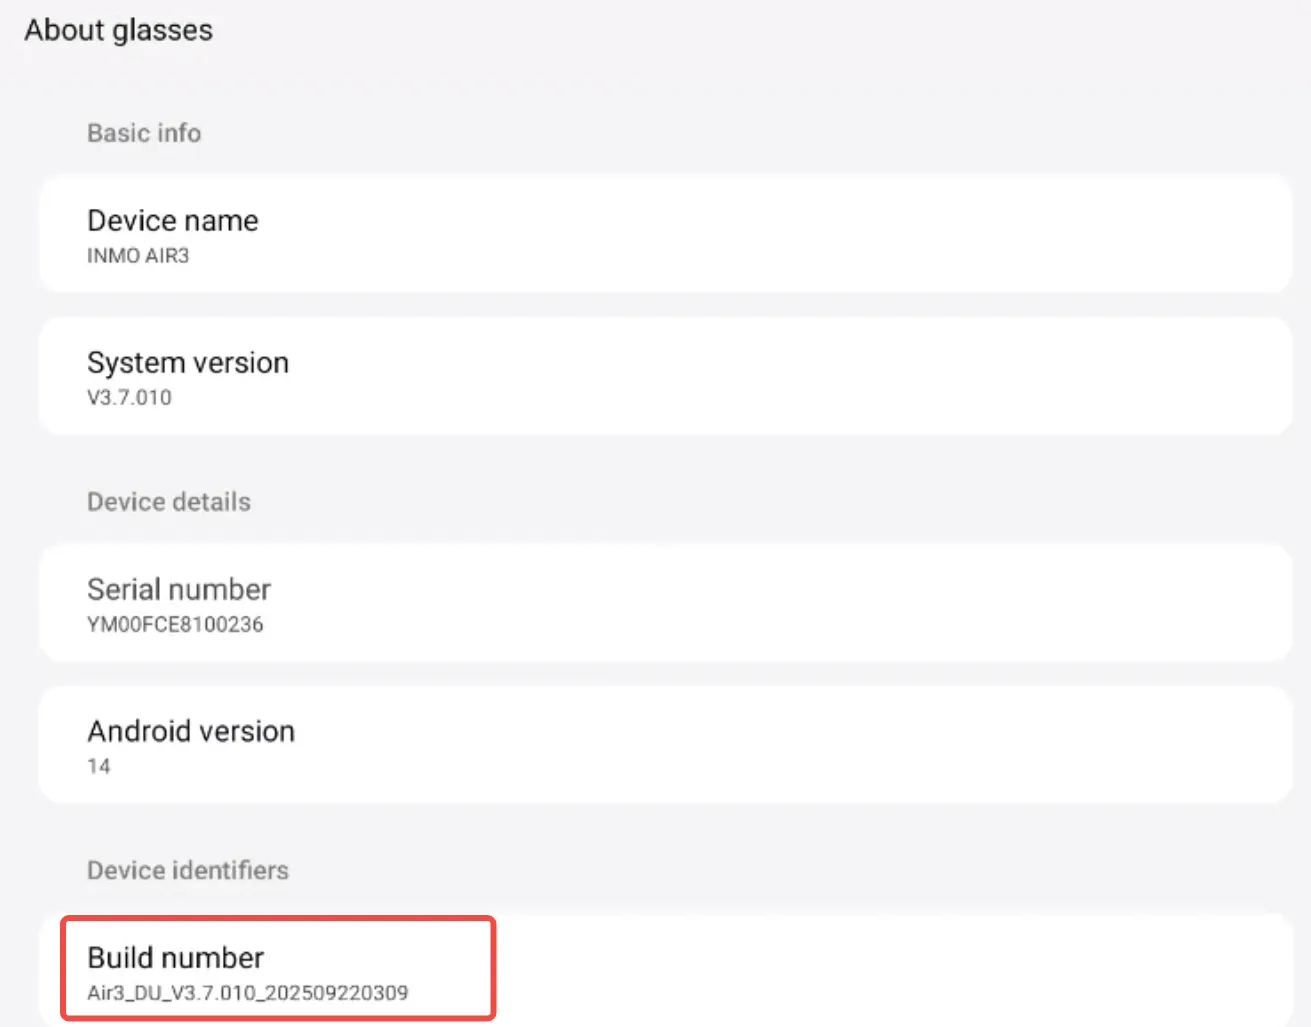Click serial number value YM00FCE8100236
The width and height of the screenshot is (1311, 1027).
click(x=175, y=625)
